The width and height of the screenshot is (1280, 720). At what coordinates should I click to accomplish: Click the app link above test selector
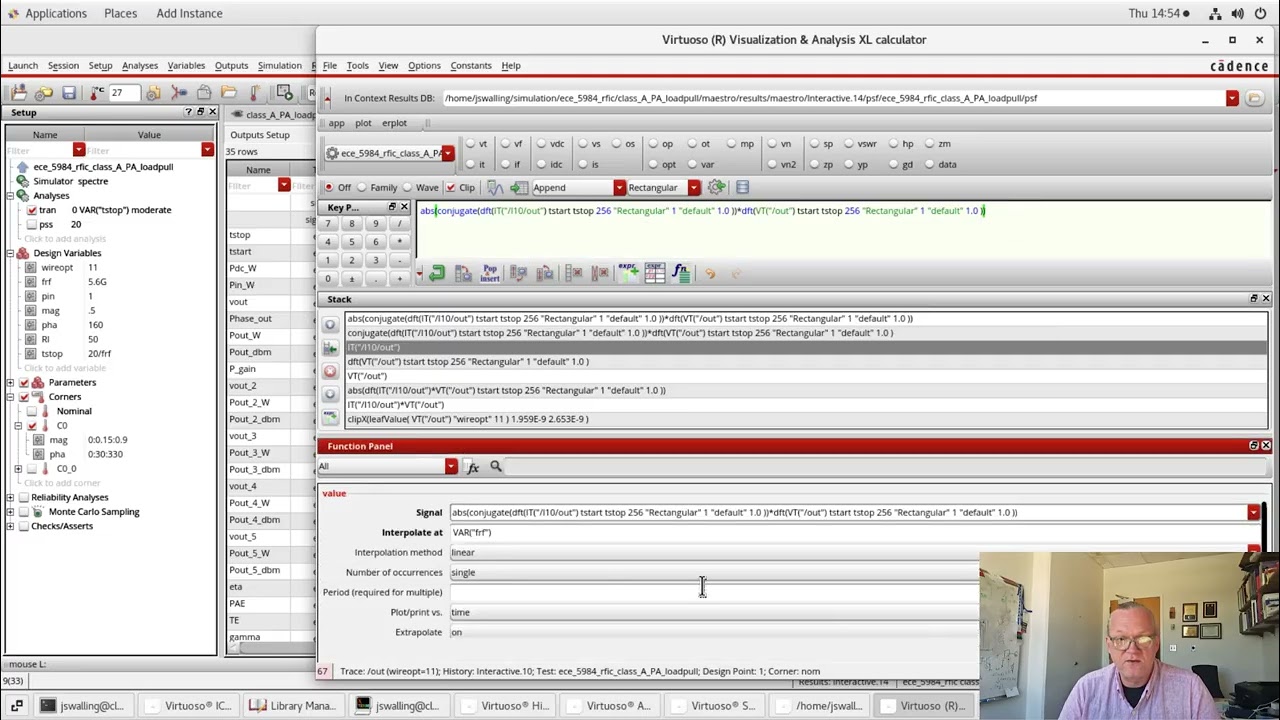point(337,123)
